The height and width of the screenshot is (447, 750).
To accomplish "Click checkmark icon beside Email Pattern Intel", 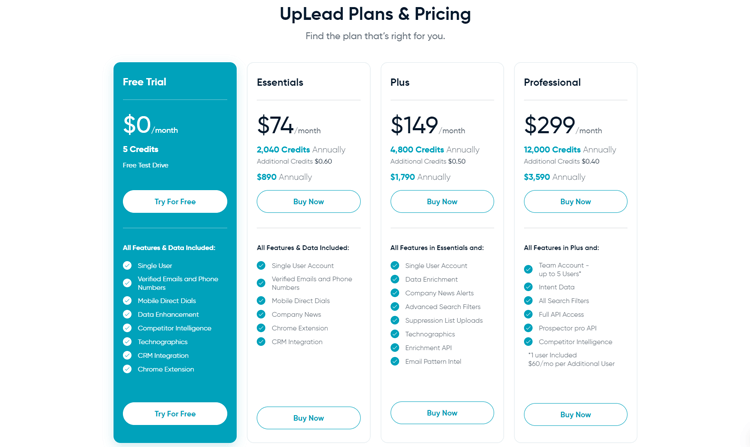I will [395, 361].
